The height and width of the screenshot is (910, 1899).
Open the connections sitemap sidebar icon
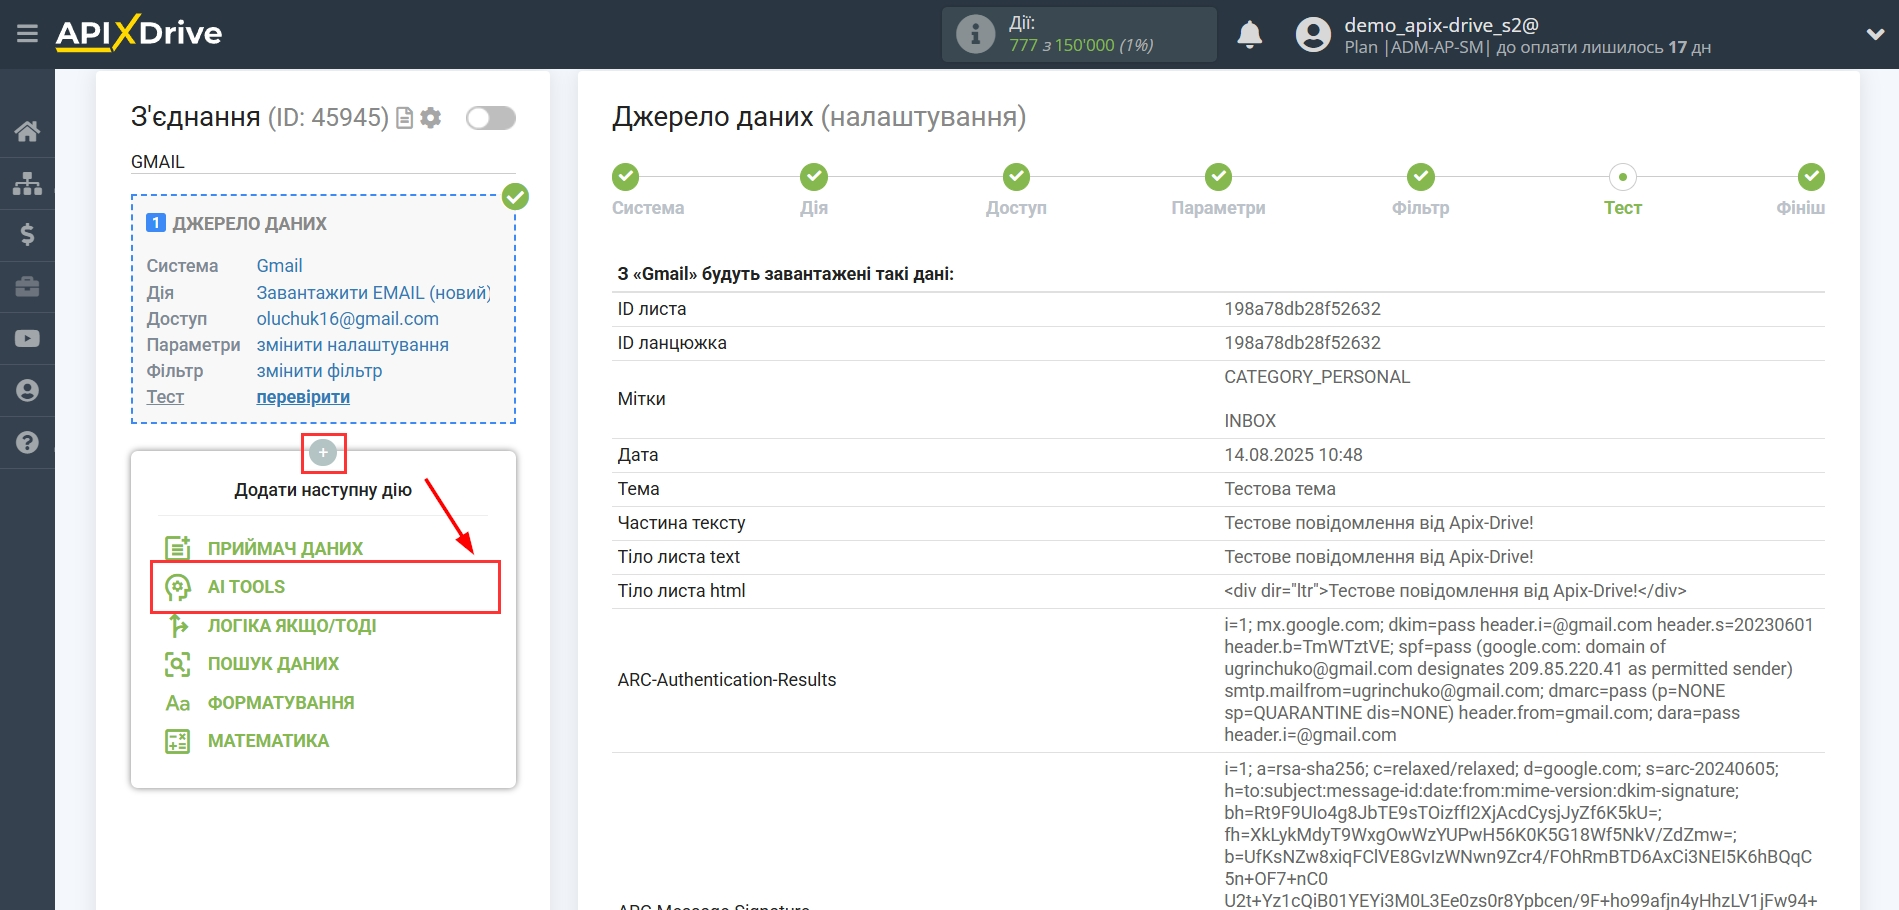point(27,183)
